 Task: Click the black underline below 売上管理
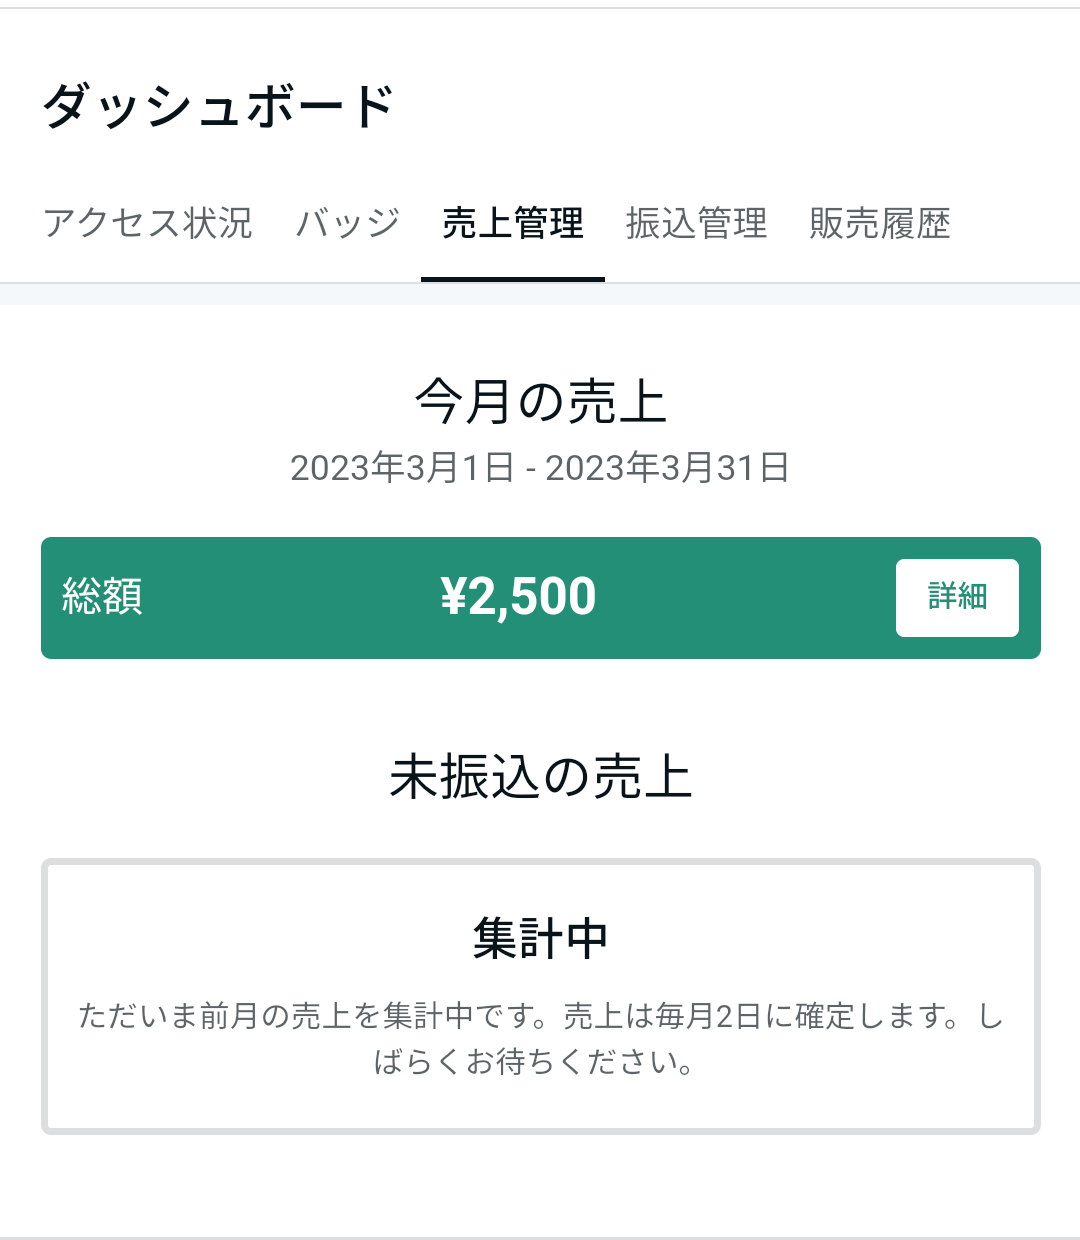point(512,279)
